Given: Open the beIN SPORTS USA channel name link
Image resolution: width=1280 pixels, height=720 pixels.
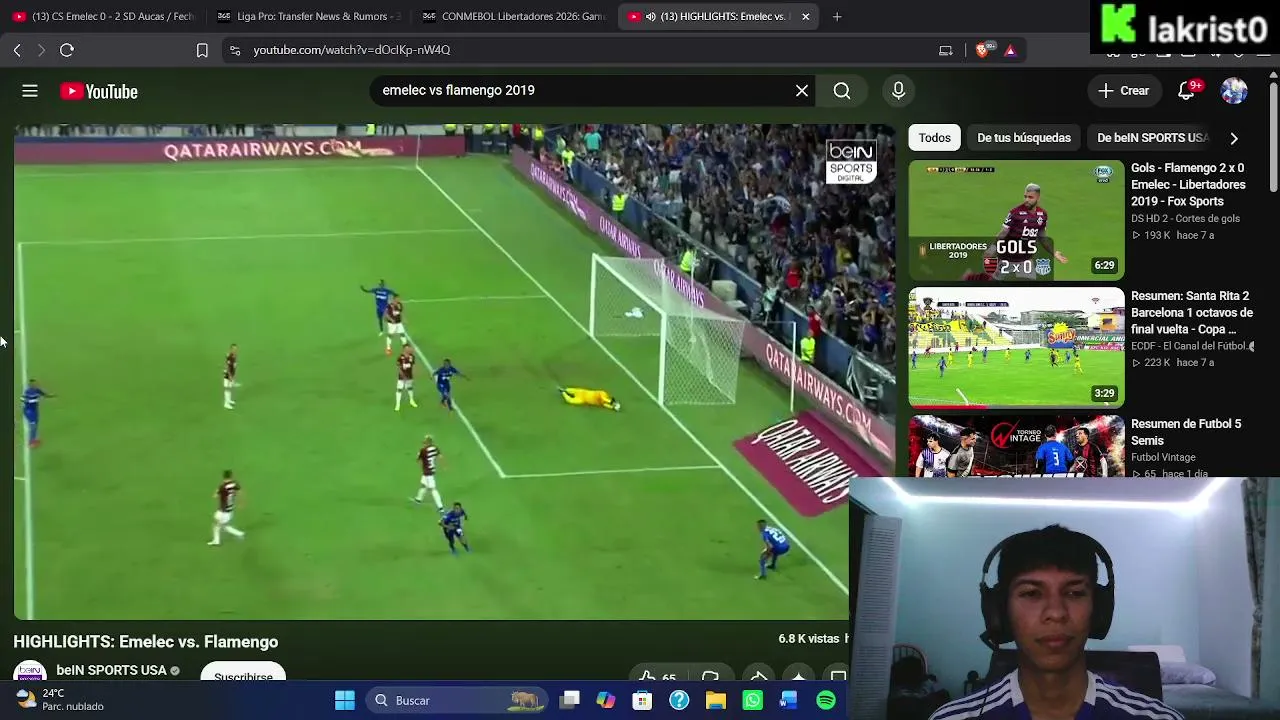Looking at the screenshot, I should coord(111,670).
